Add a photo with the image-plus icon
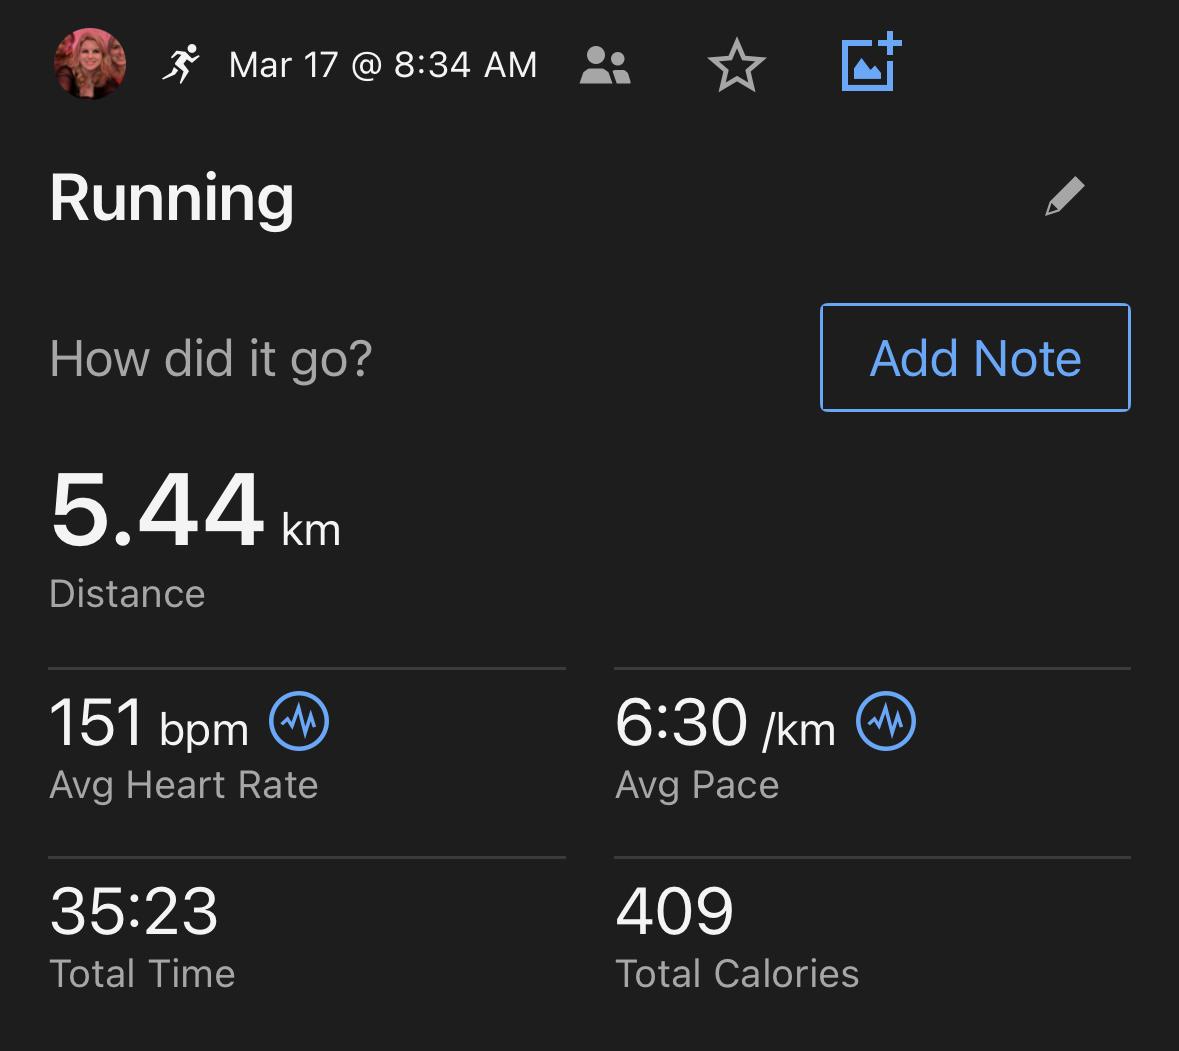This screenshot has height=1051, width=1179. coord(871,64)
